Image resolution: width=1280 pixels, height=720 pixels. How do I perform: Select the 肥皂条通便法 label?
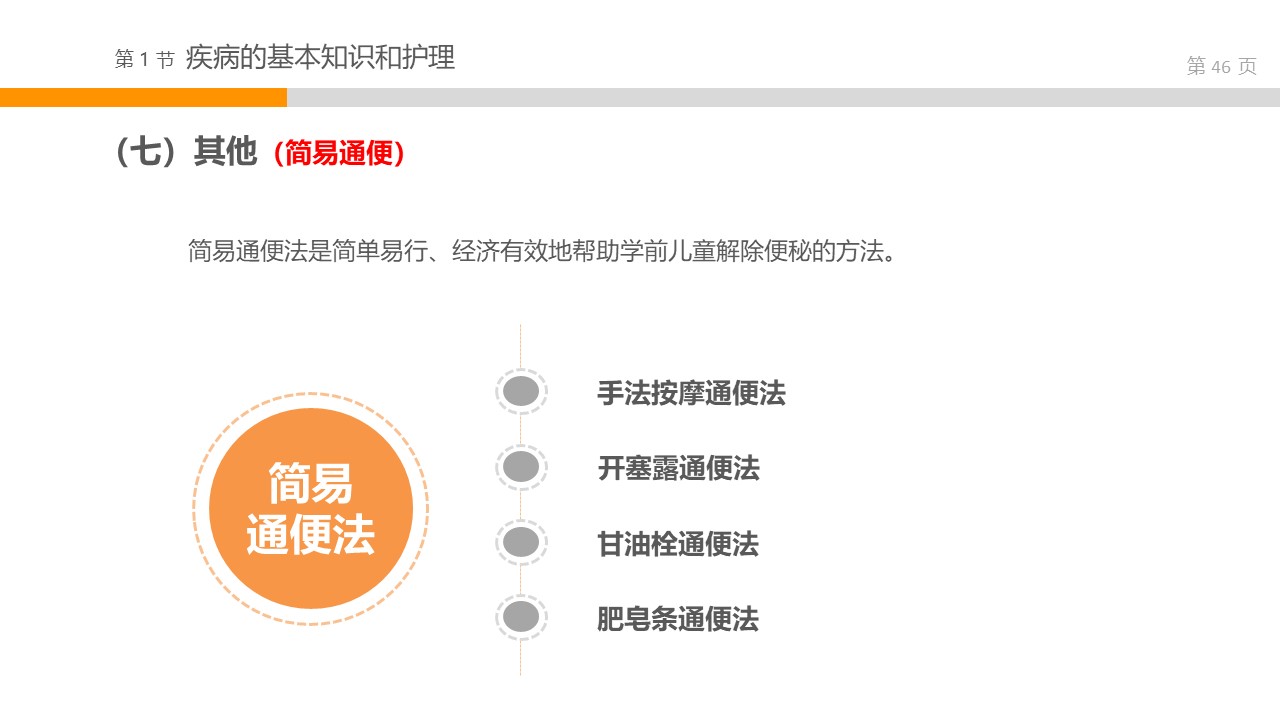[678, 619]
